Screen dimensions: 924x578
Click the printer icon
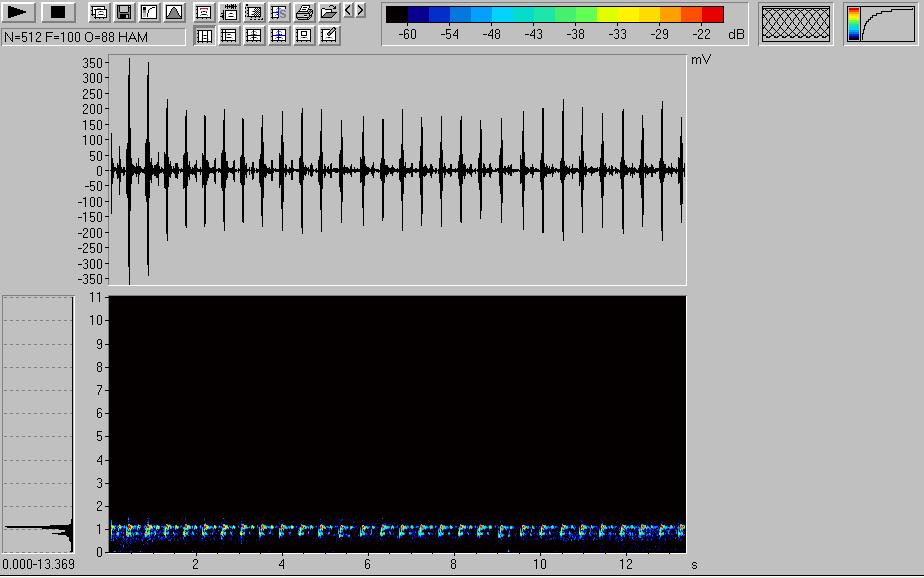point(304,12)
